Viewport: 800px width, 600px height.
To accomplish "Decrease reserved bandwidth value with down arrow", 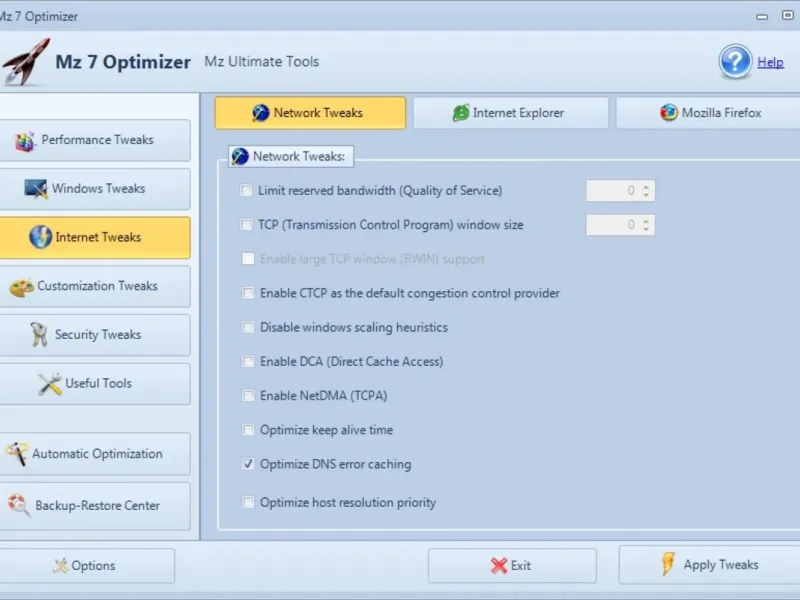I will (x=646, y=195).
